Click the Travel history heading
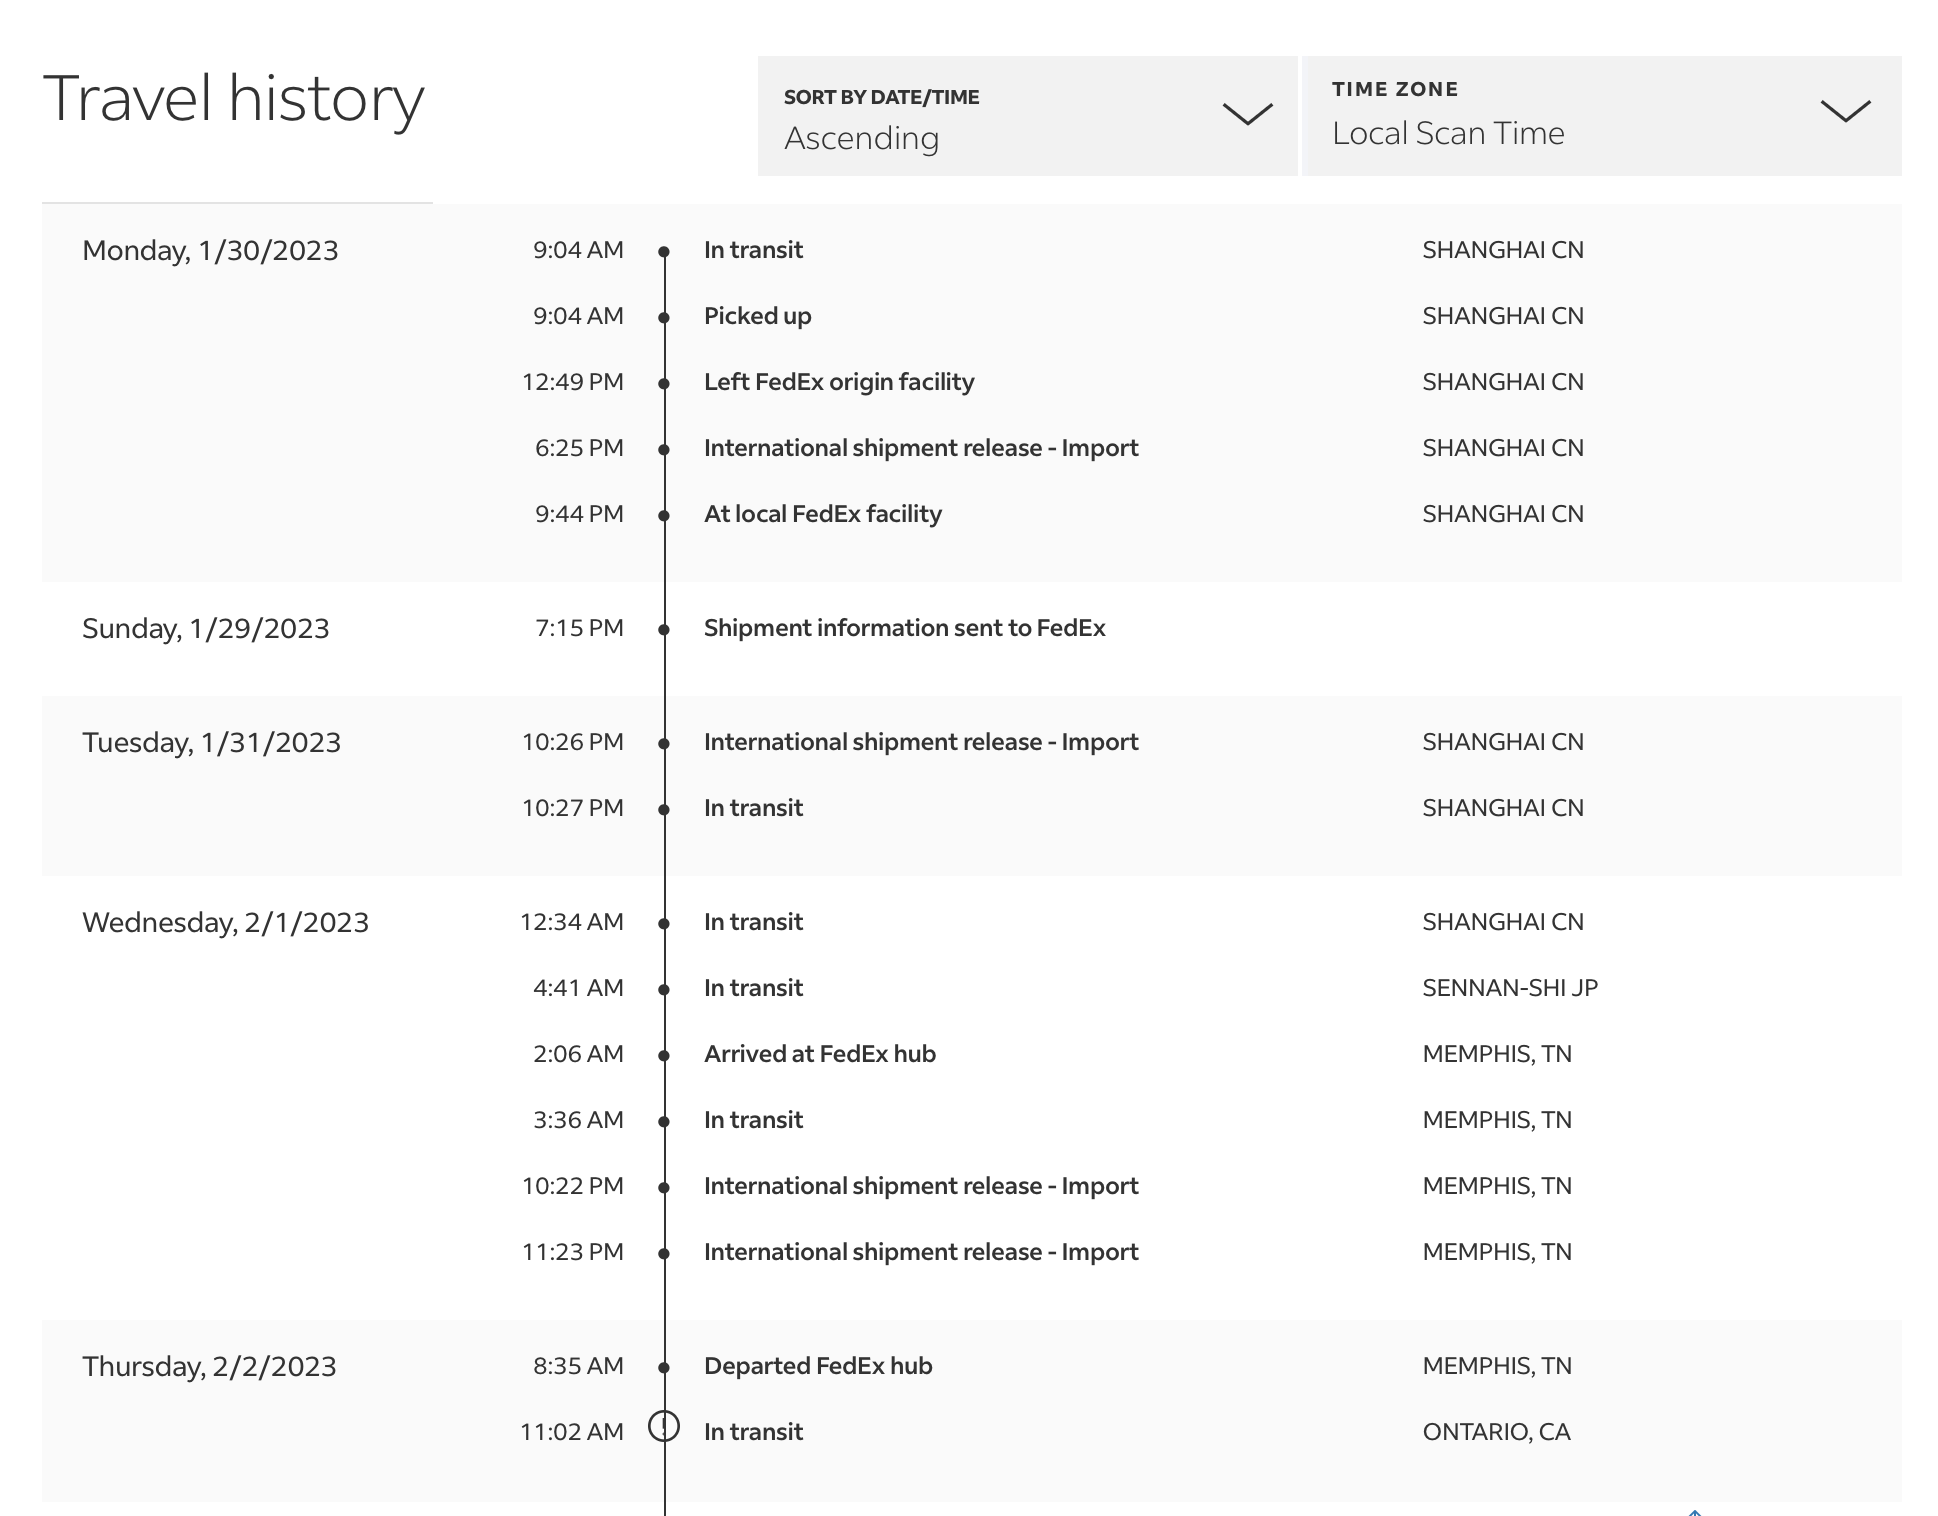The width and height of the screenshot is (1938, 1516). click(x=234, y=99)
